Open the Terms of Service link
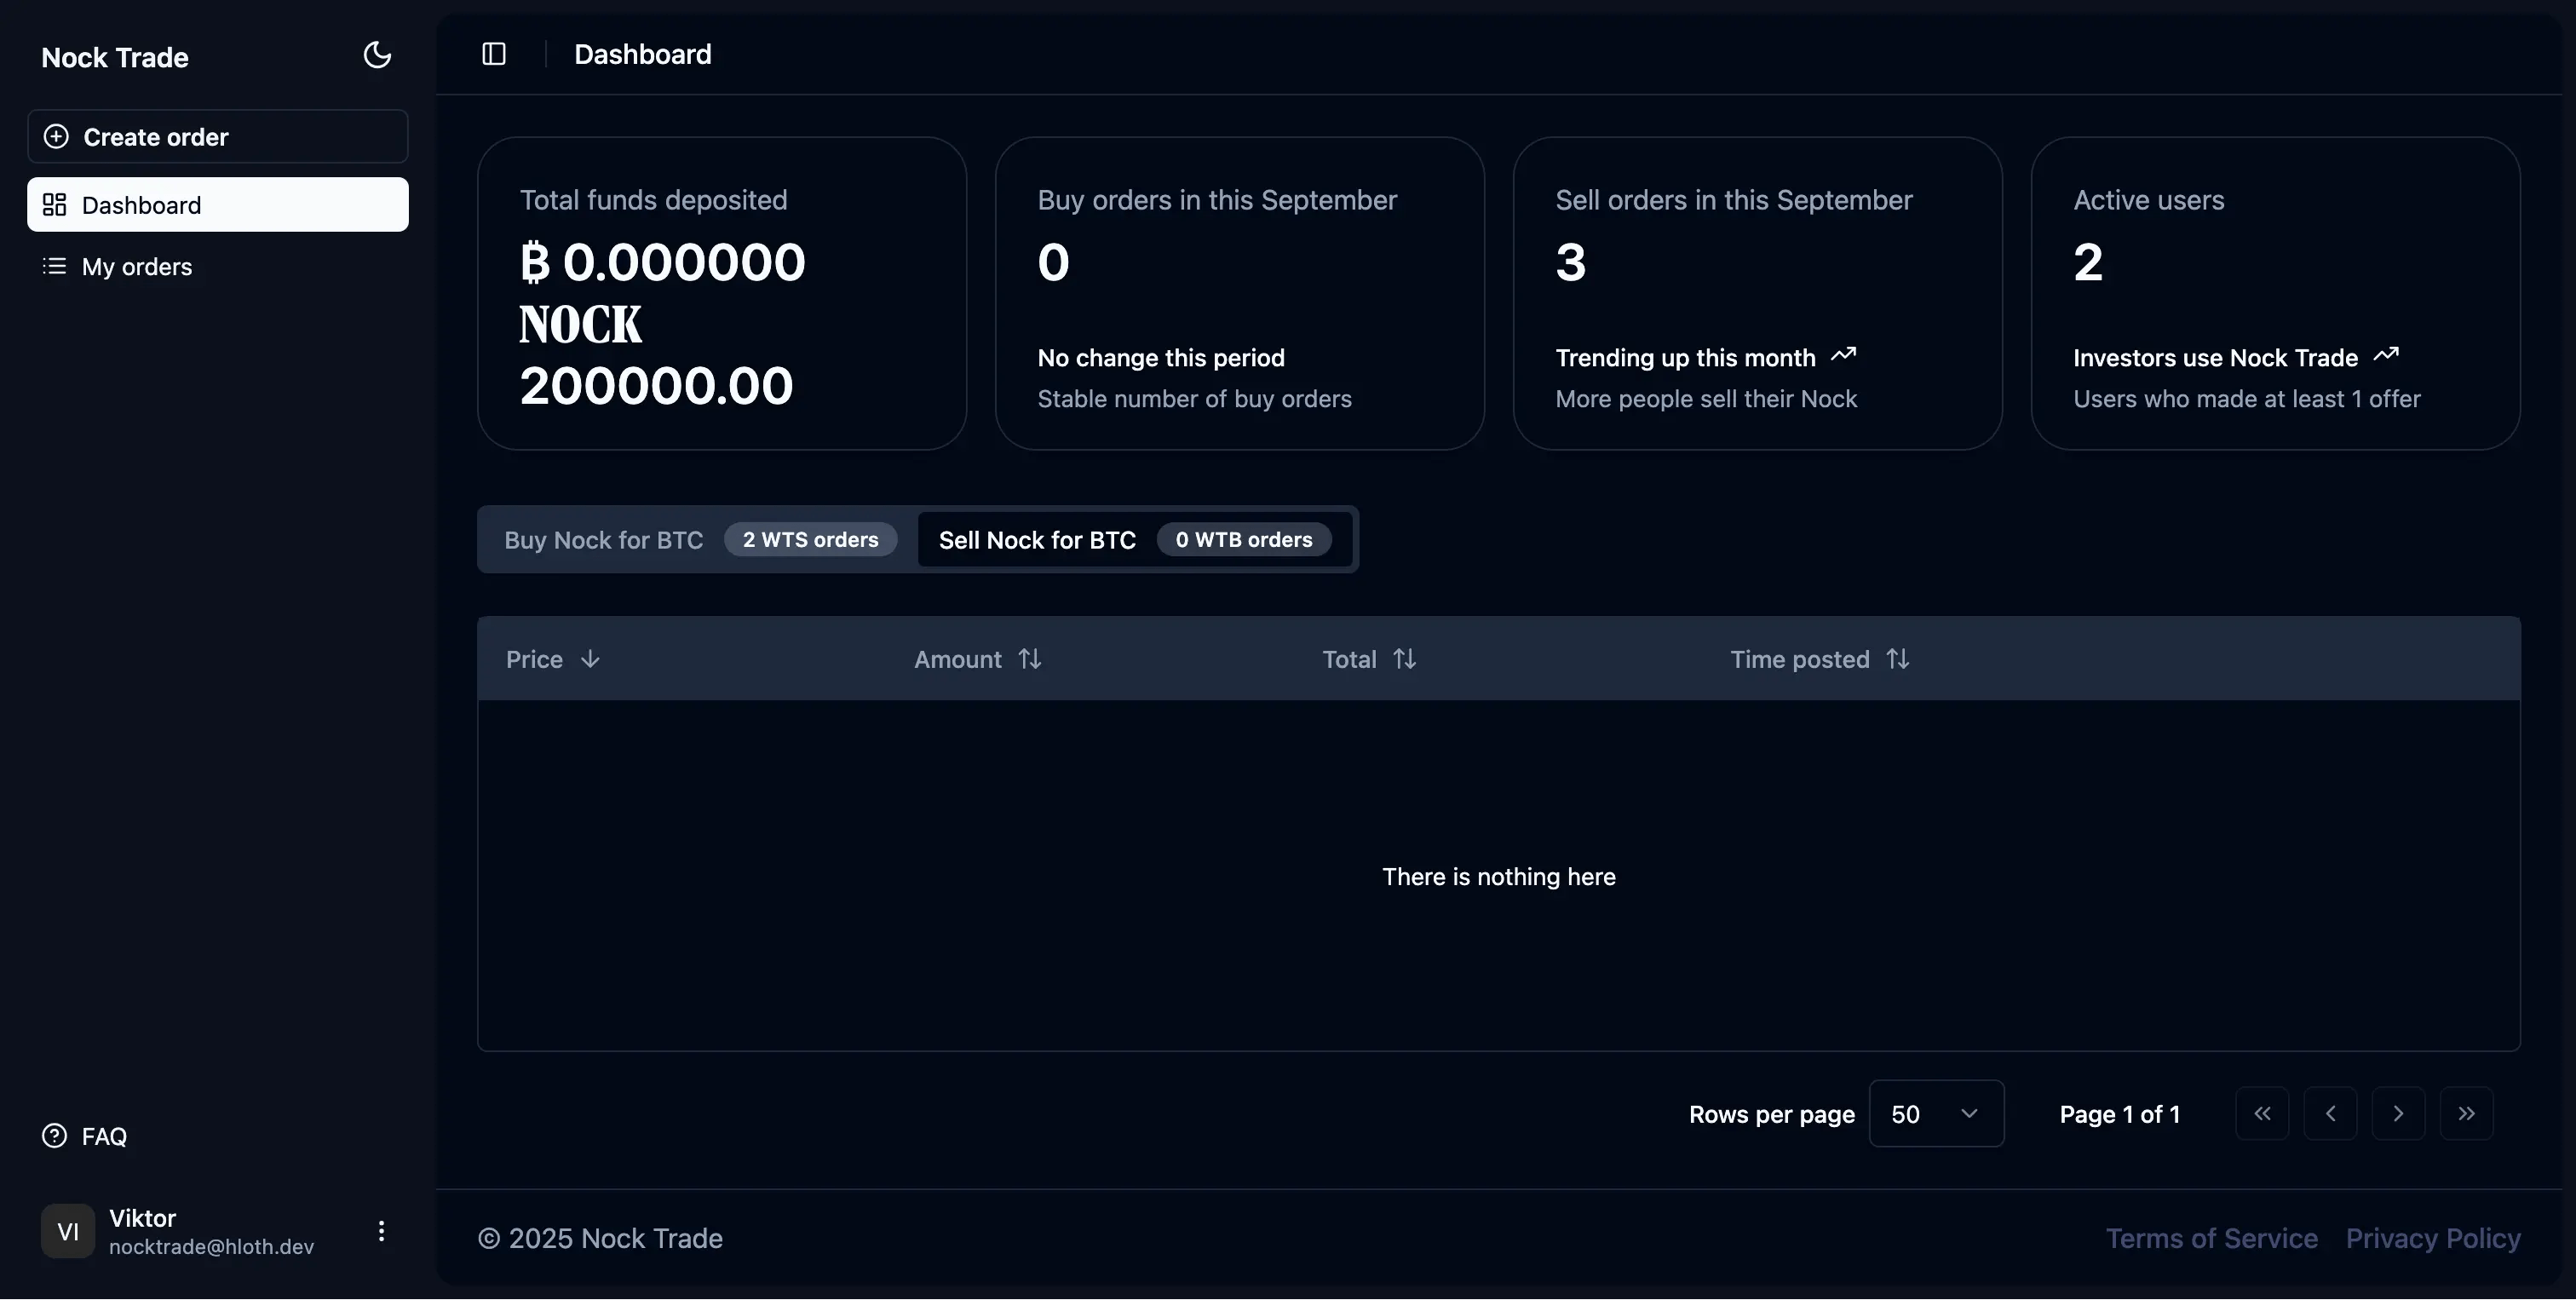The height and width of the screenshot is (1300, 2576). [x=2211, y=1237]
